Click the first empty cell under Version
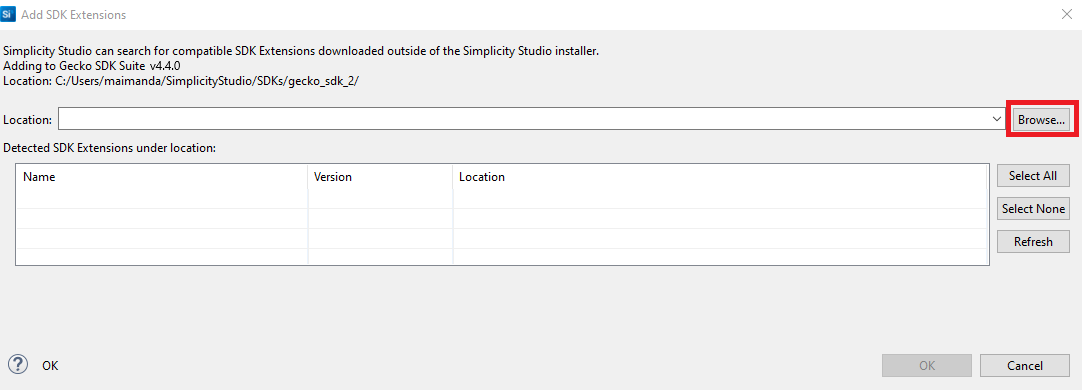 point(380,199)
